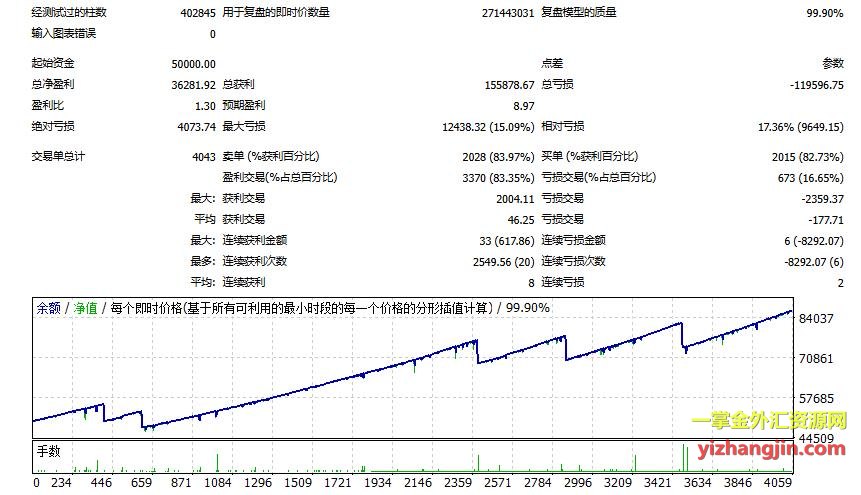861x495 pixels.
Task: Select the 交易单总计 value 4043
Action: (201, 156)
